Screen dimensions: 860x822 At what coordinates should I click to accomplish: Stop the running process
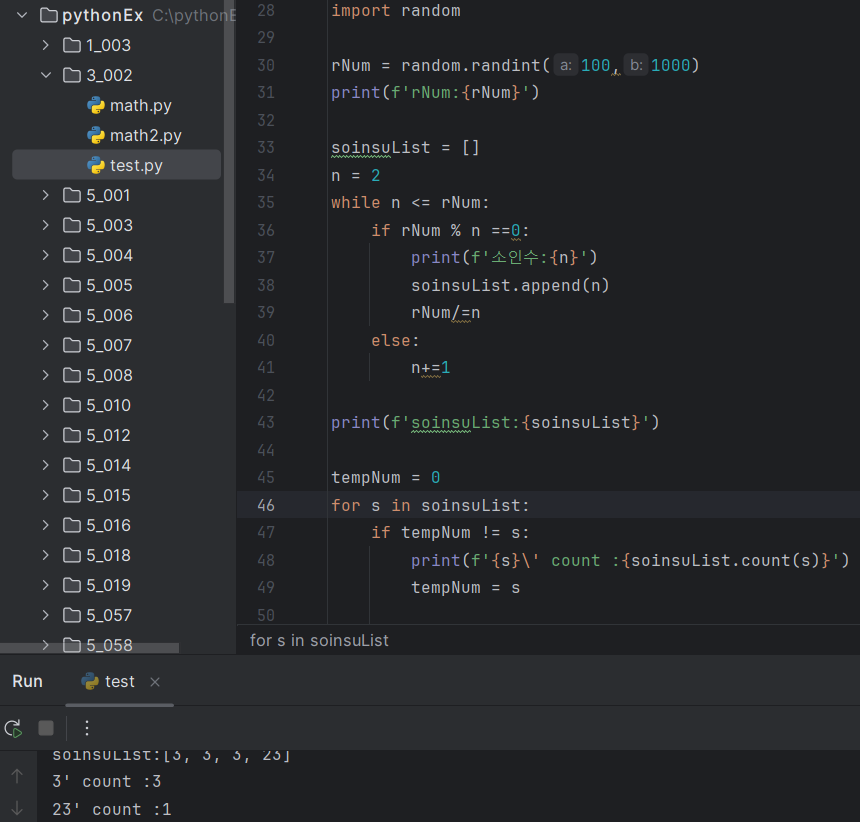tap(46, 728)
